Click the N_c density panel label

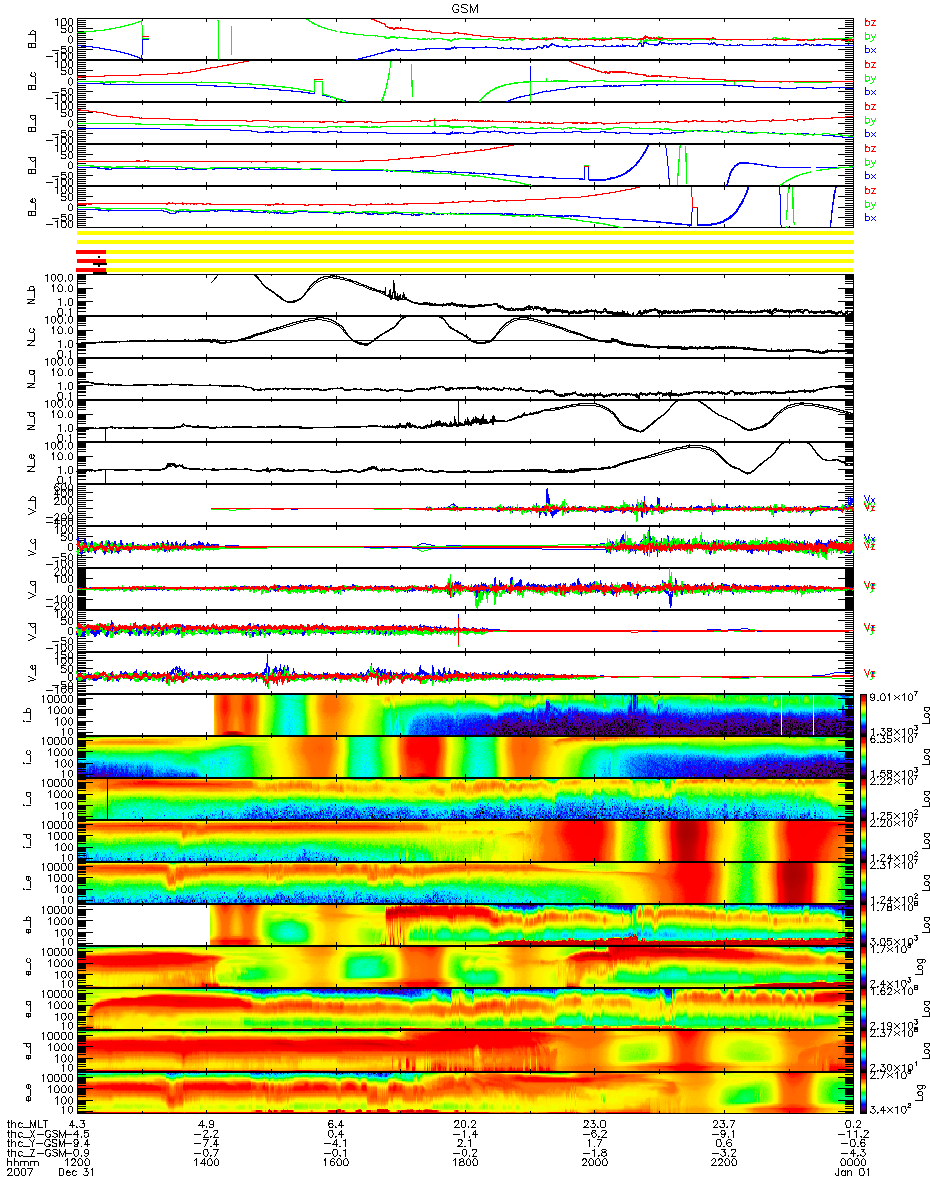(31, 337)
